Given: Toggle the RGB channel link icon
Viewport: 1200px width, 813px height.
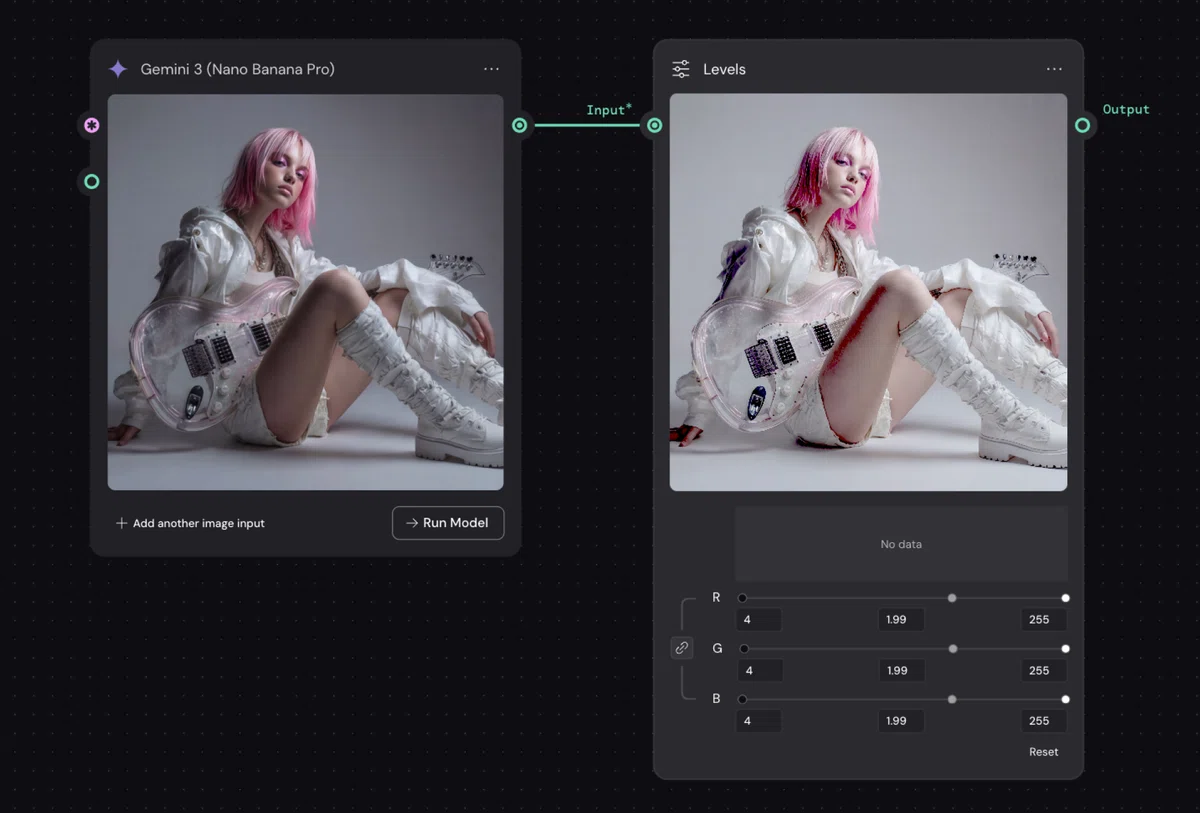Looking at the screenshot, I should (x=682, y=648).
